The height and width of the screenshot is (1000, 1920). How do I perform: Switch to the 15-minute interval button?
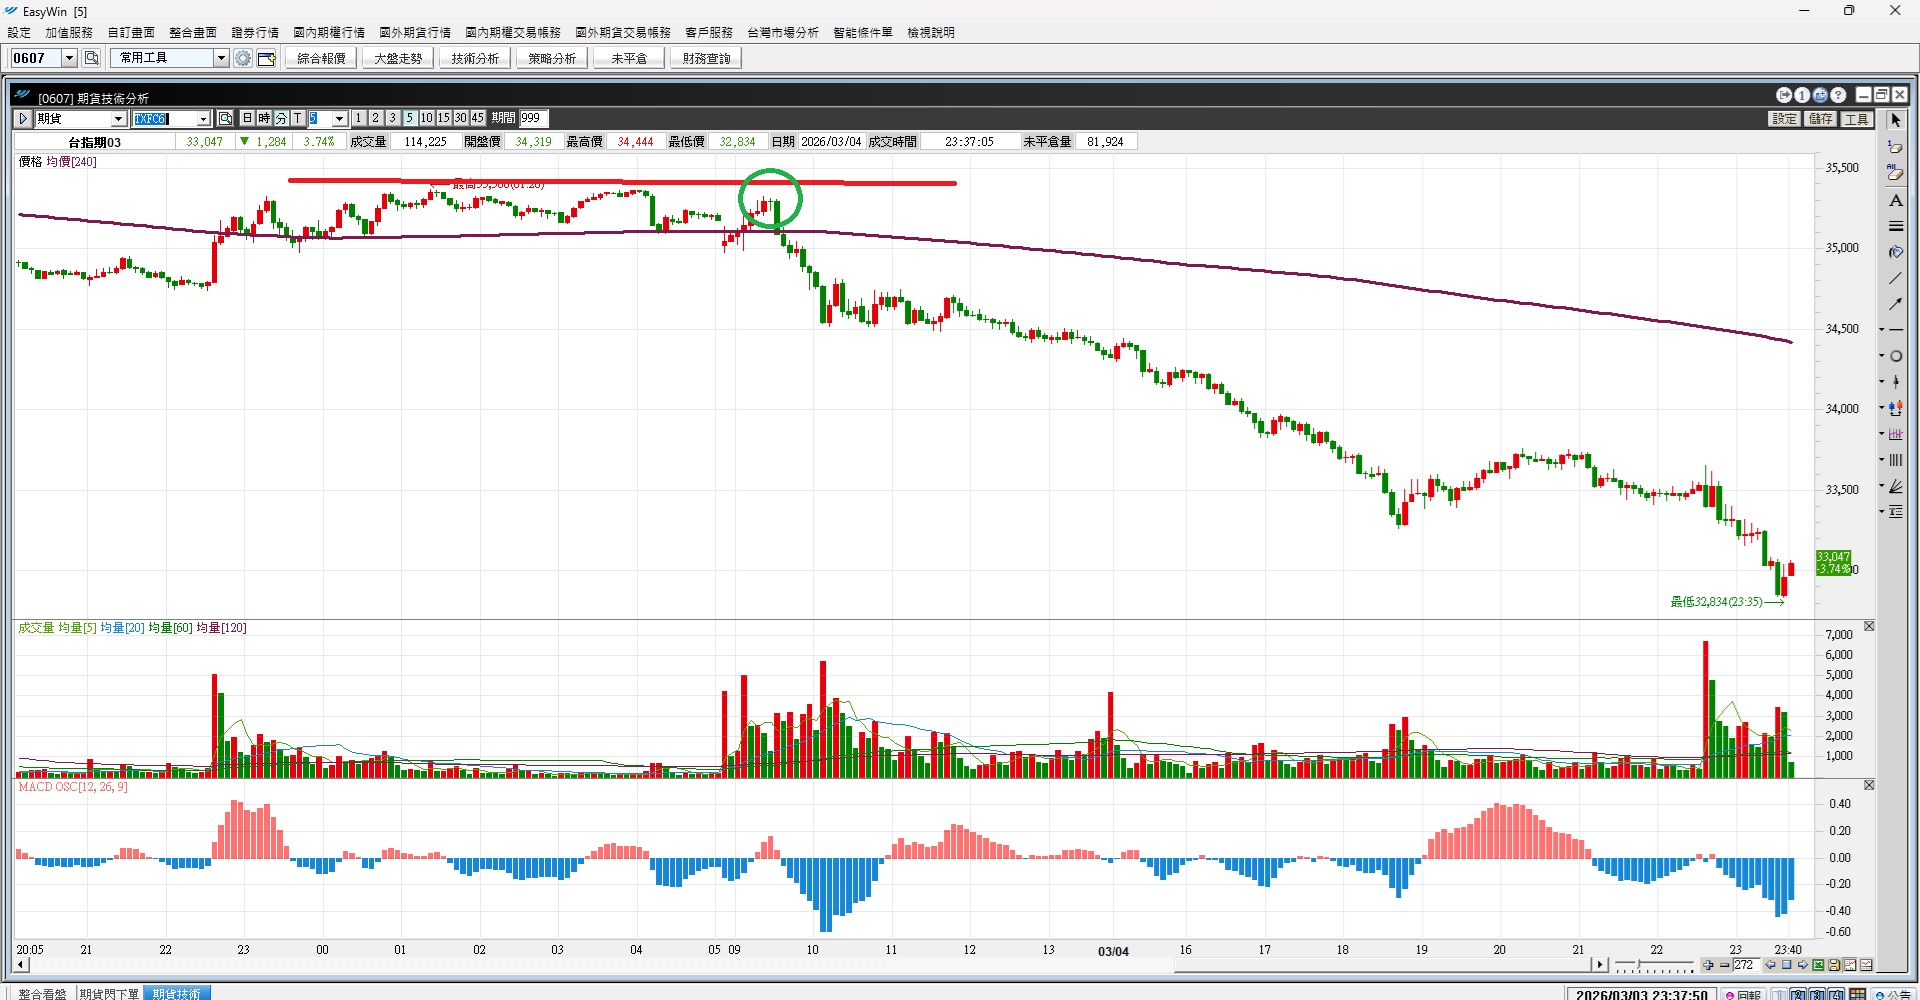pos(444,118)
